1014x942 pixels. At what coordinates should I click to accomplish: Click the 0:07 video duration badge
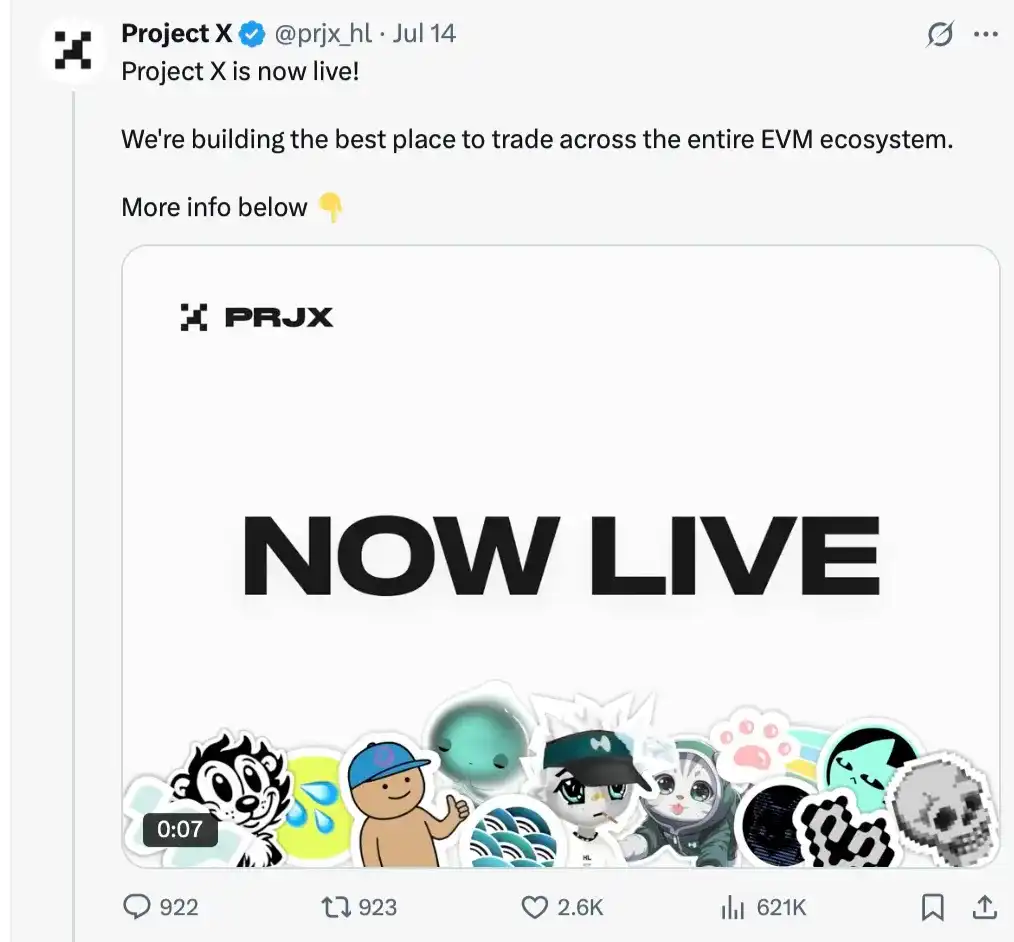click(180, 829)
